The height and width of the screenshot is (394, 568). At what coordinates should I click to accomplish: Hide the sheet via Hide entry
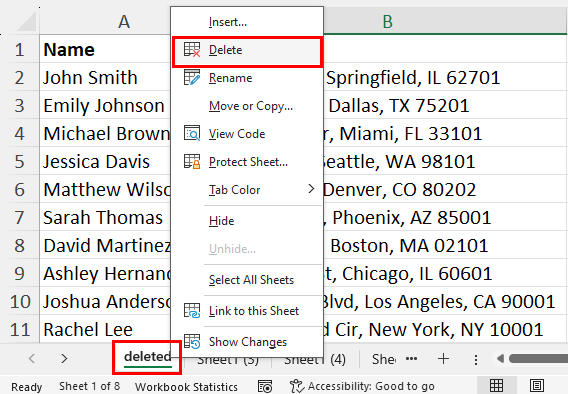click(x=247, y=221)
